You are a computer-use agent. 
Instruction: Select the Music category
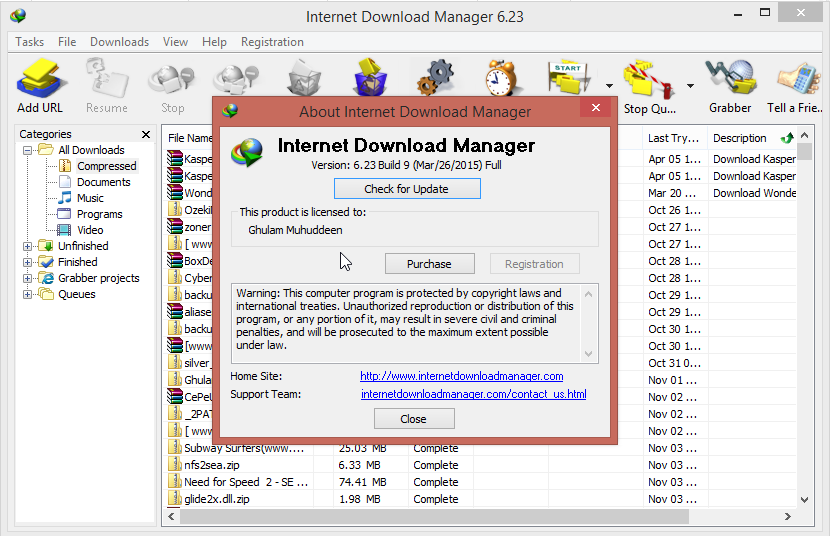[x=91, y=198]
